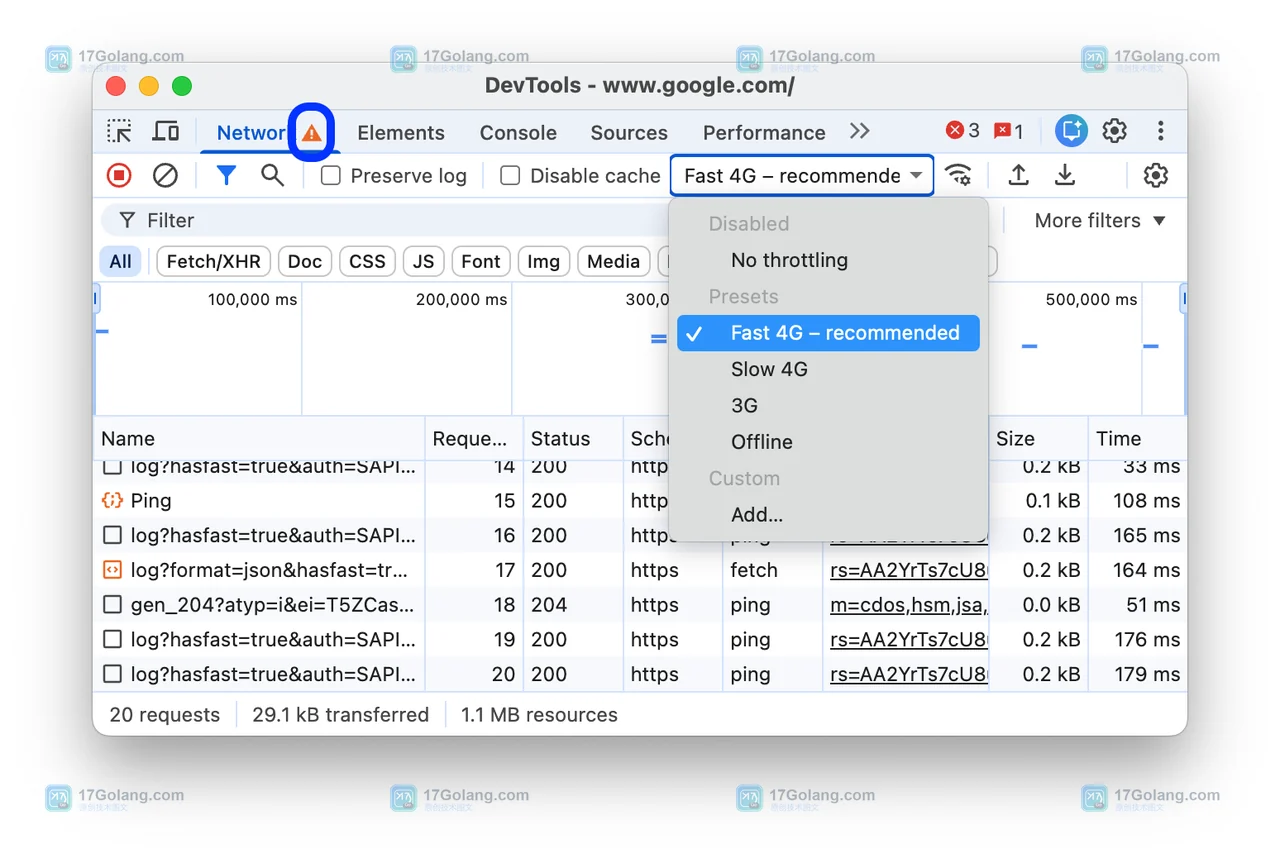Filter by Img requests
The width and height of the screenshot is (1280, 858).
click(543, 262)
